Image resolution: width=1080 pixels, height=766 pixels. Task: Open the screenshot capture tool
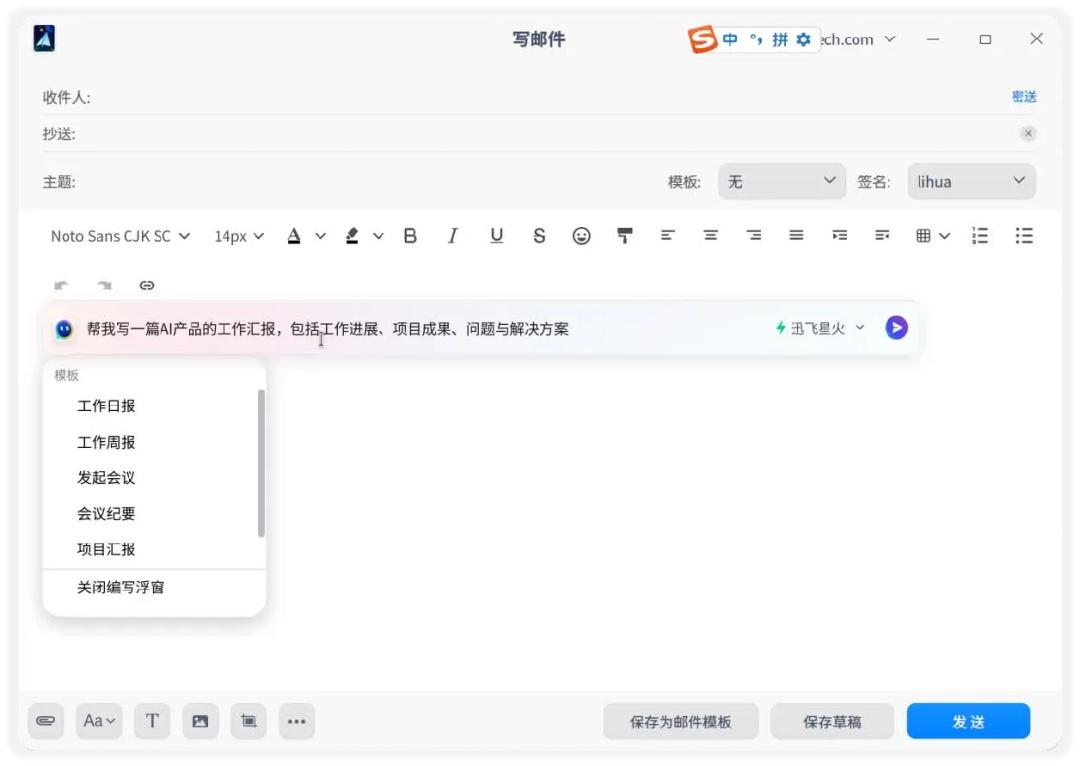point(248,721)
